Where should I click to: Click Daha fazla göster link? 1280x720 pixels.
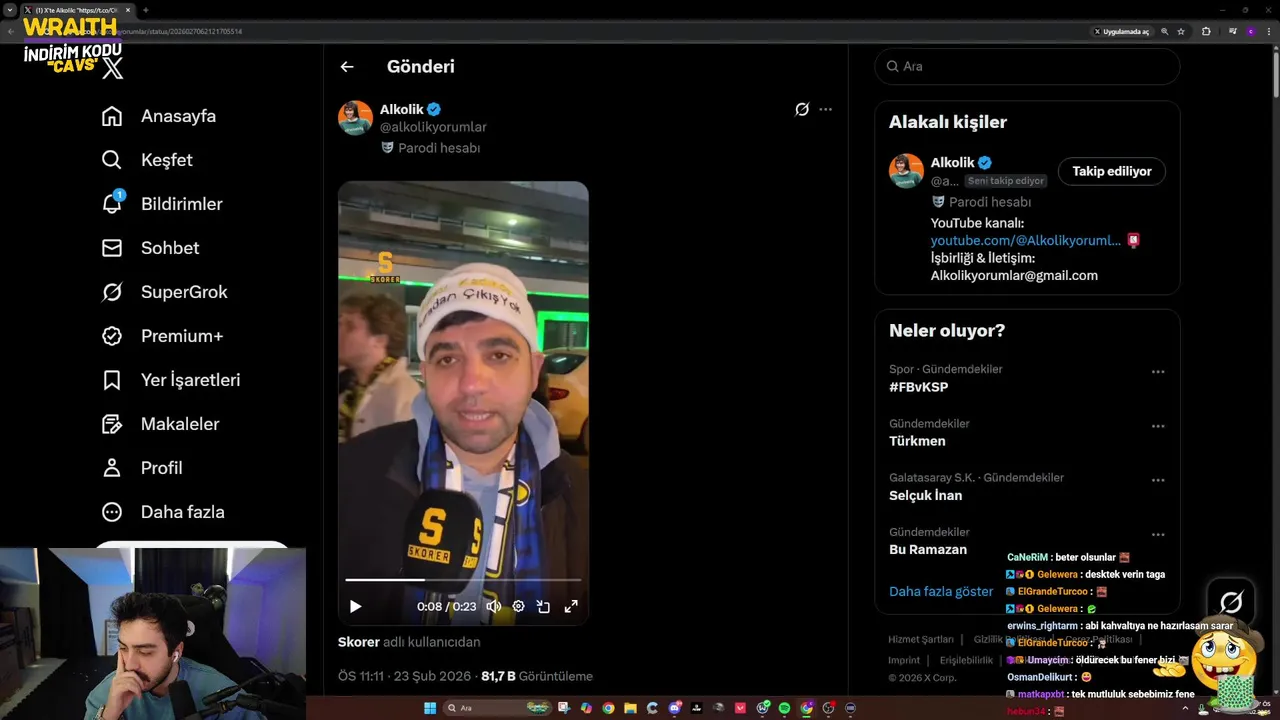pos(941,591)
